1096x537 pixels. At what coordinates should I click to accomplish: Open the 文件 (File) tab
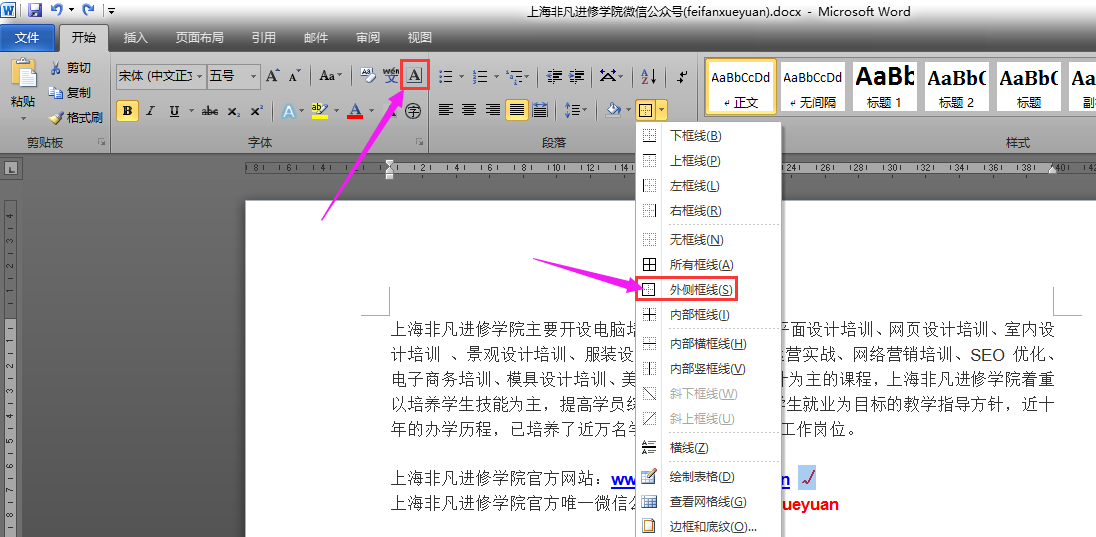pos(27,38)
